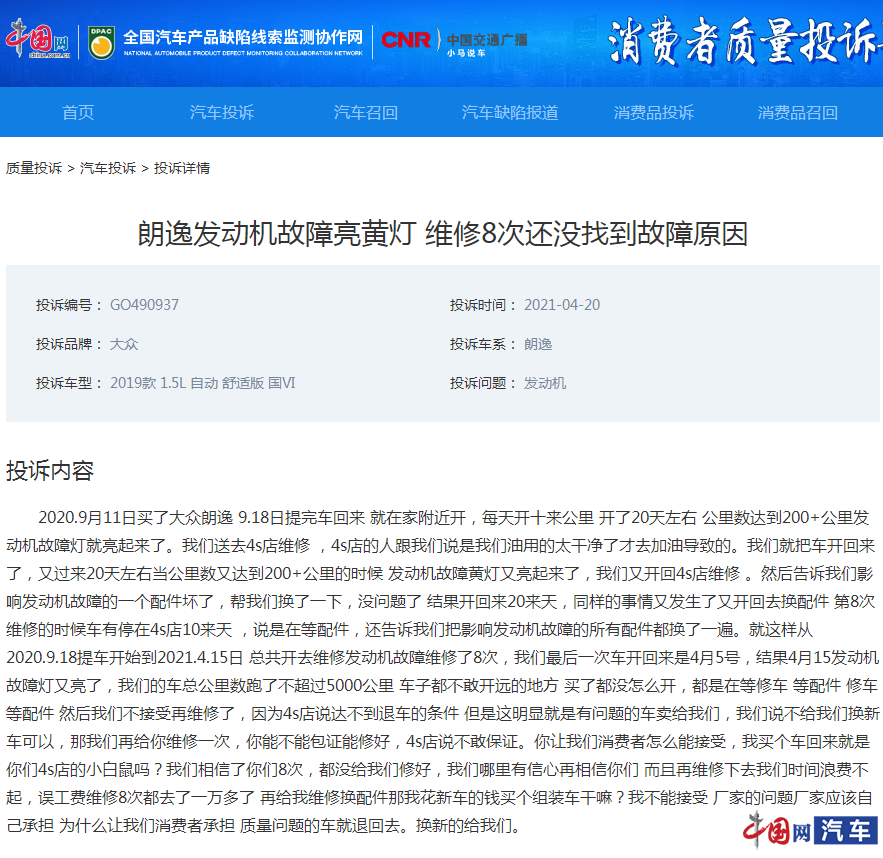The width and height of the screenshot is (883, 858).
Task: Click the 投诉车型 label
Action: tap(68, 383)
